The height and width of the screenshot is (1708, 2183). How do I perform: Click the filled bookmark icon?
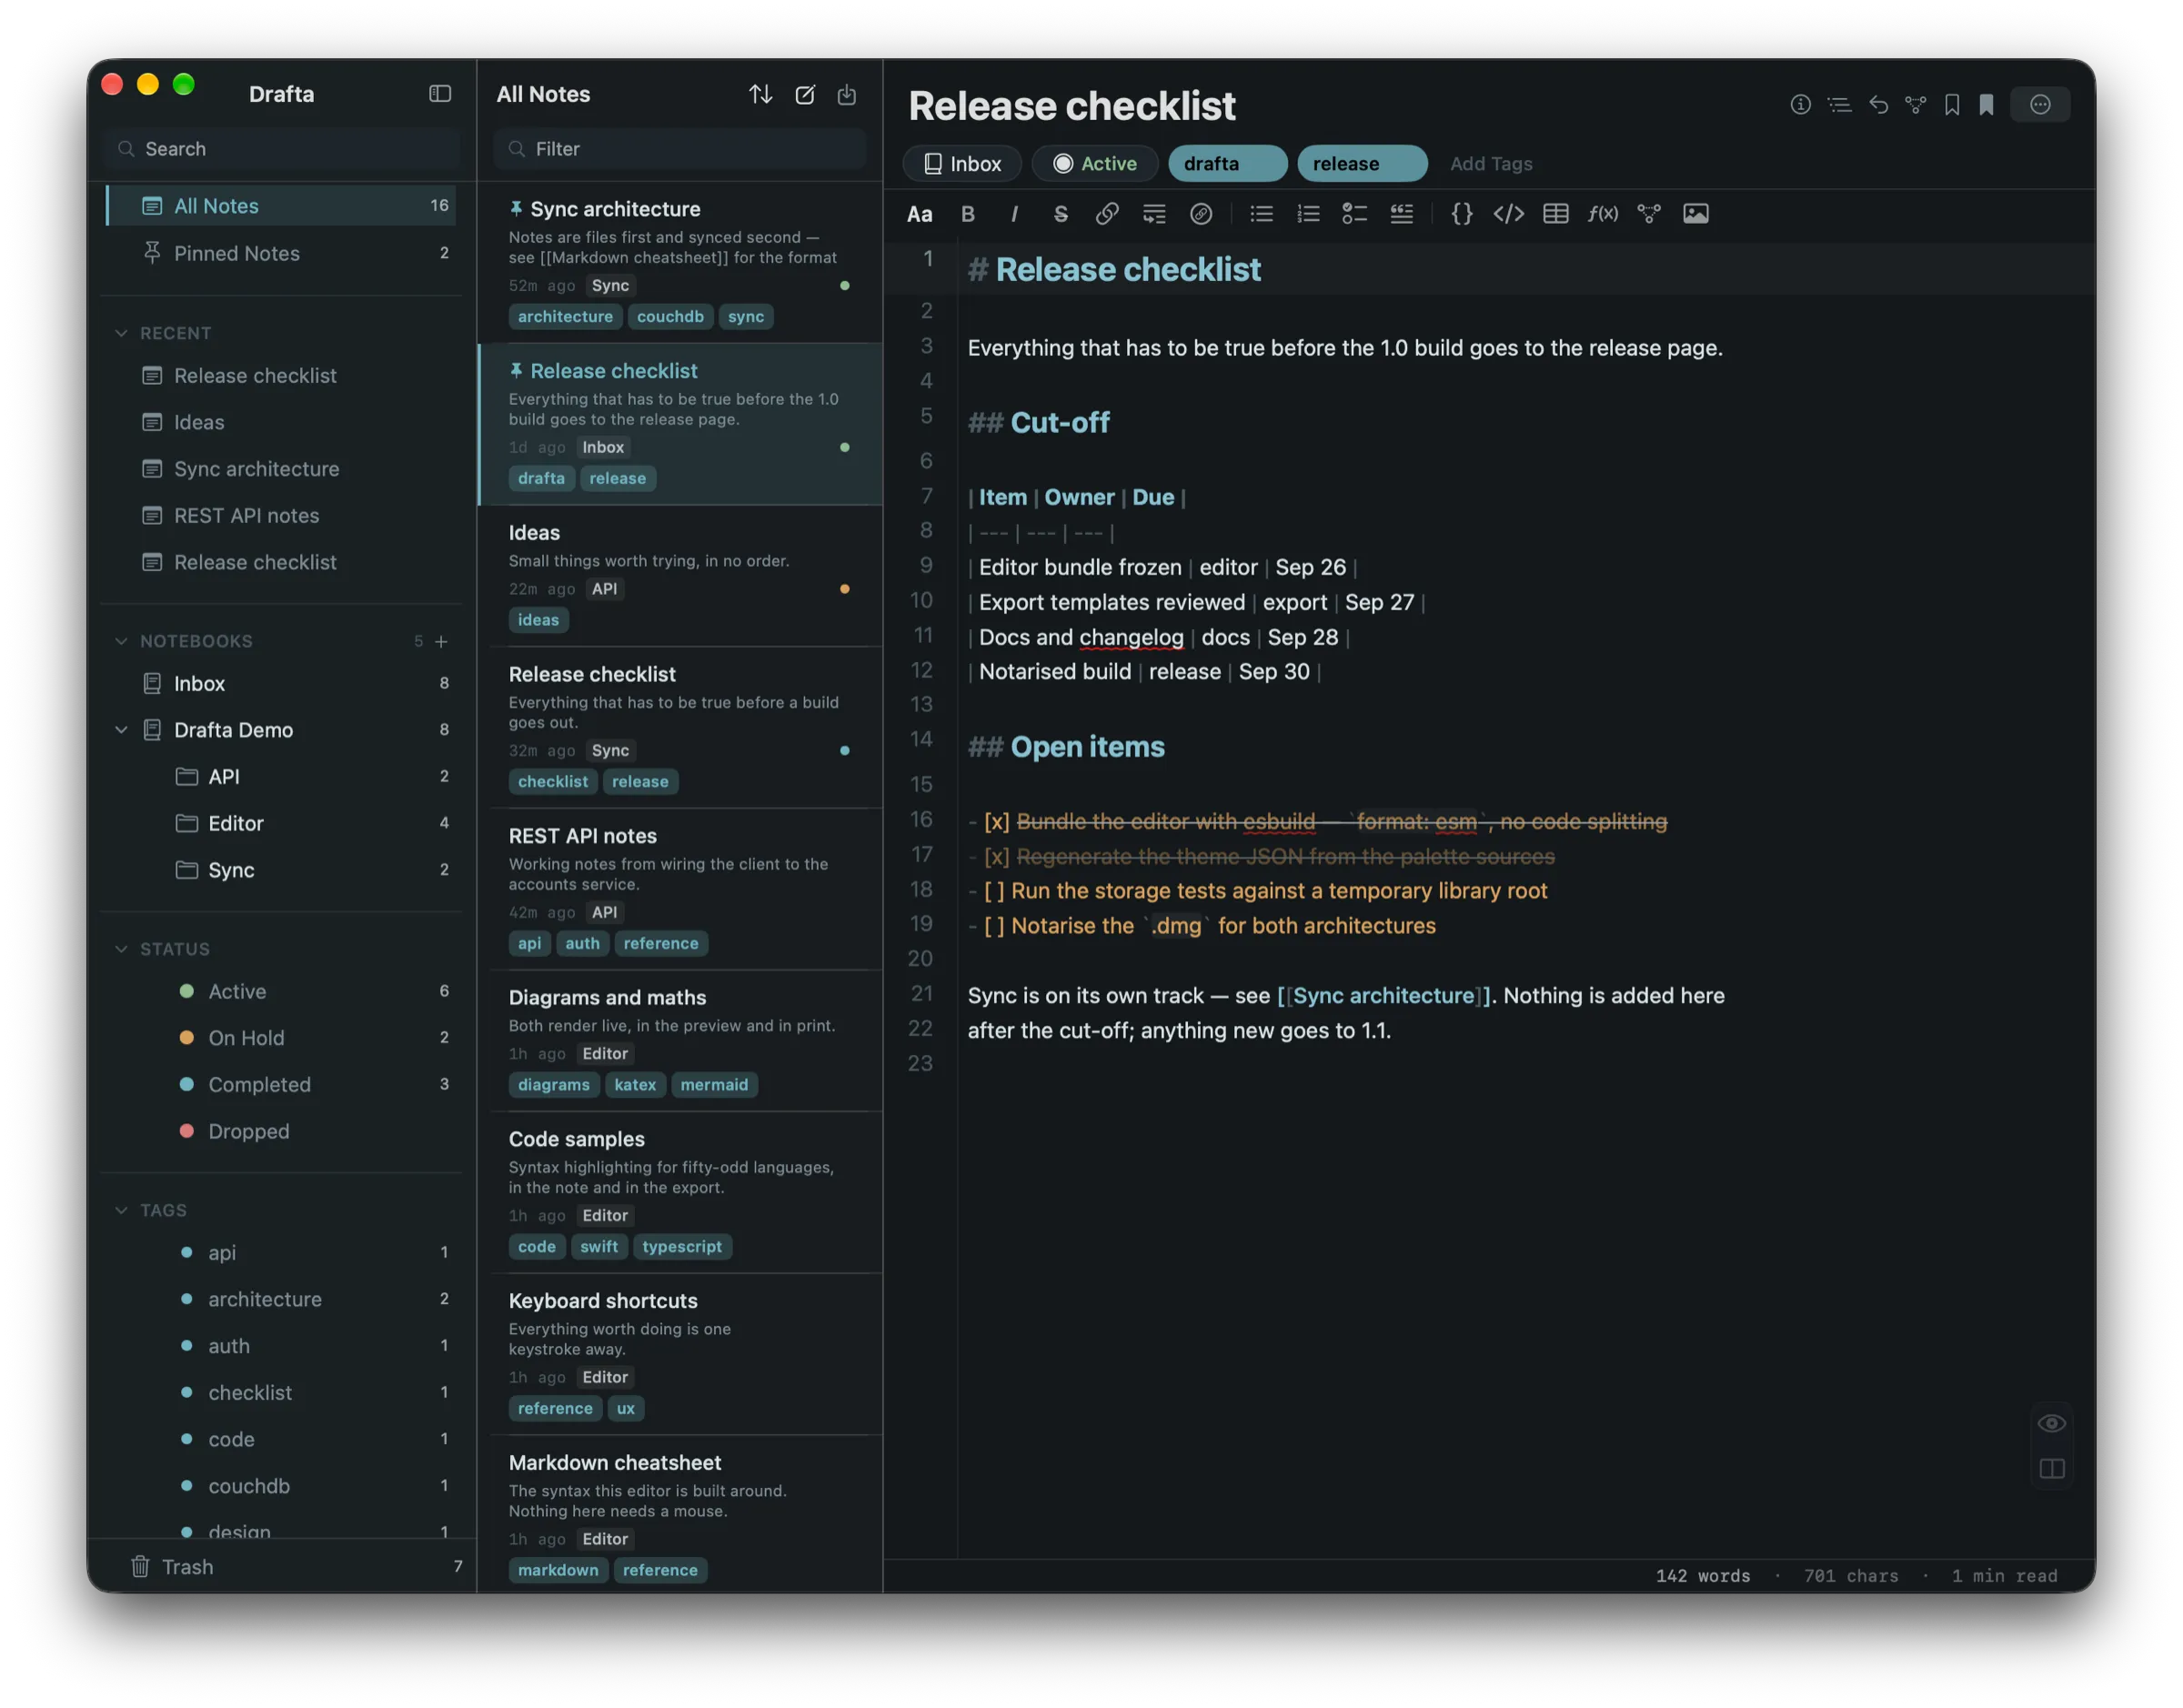point(1986,105)
